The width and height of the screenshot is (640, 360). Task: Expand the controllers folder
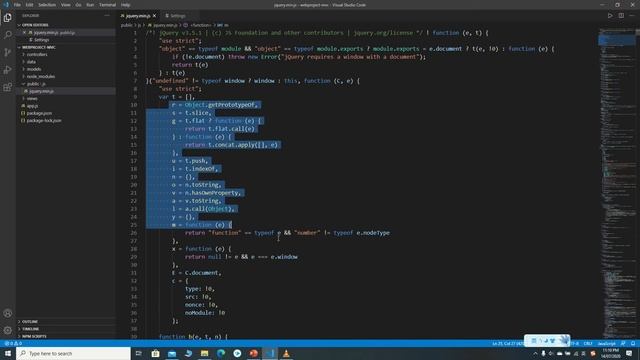37,54
